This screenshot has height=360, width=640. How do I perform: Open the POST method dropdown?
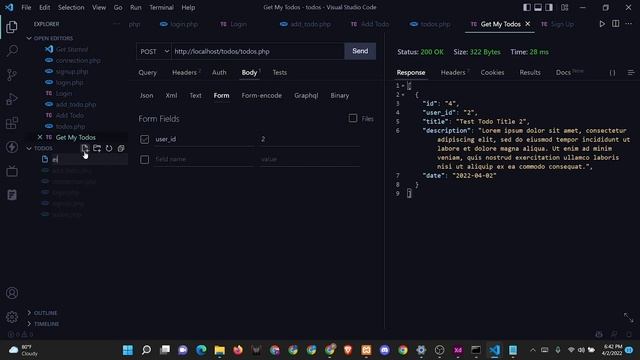click(x=154, y=51)
